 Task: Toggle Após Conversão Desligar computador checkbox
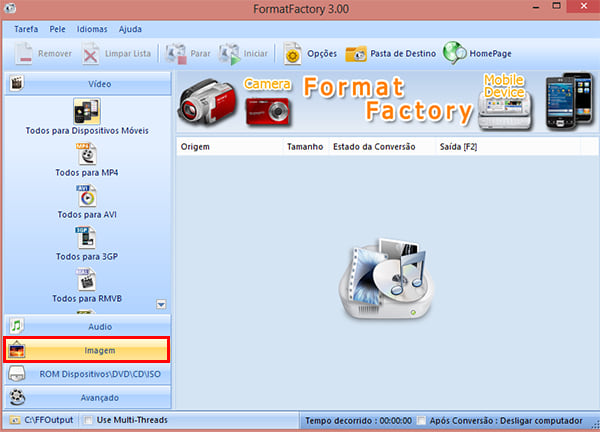(x=421, y=421)
